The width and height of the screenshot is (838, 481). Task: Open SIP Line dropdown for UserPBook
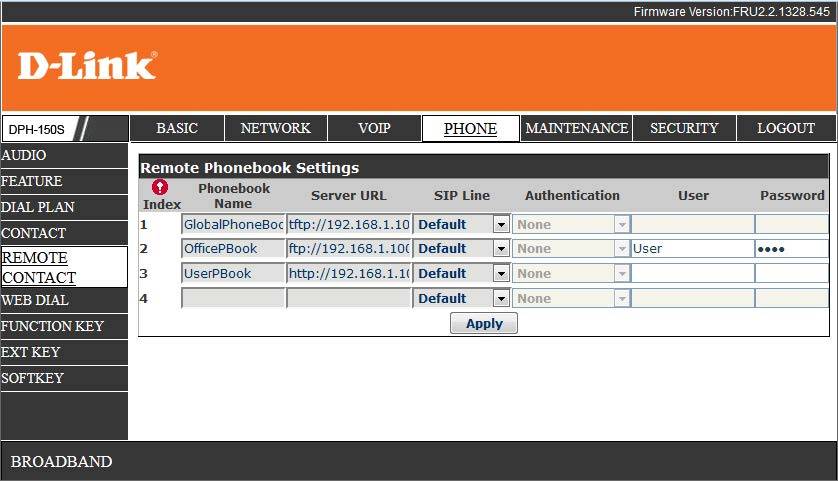(461, 274)
